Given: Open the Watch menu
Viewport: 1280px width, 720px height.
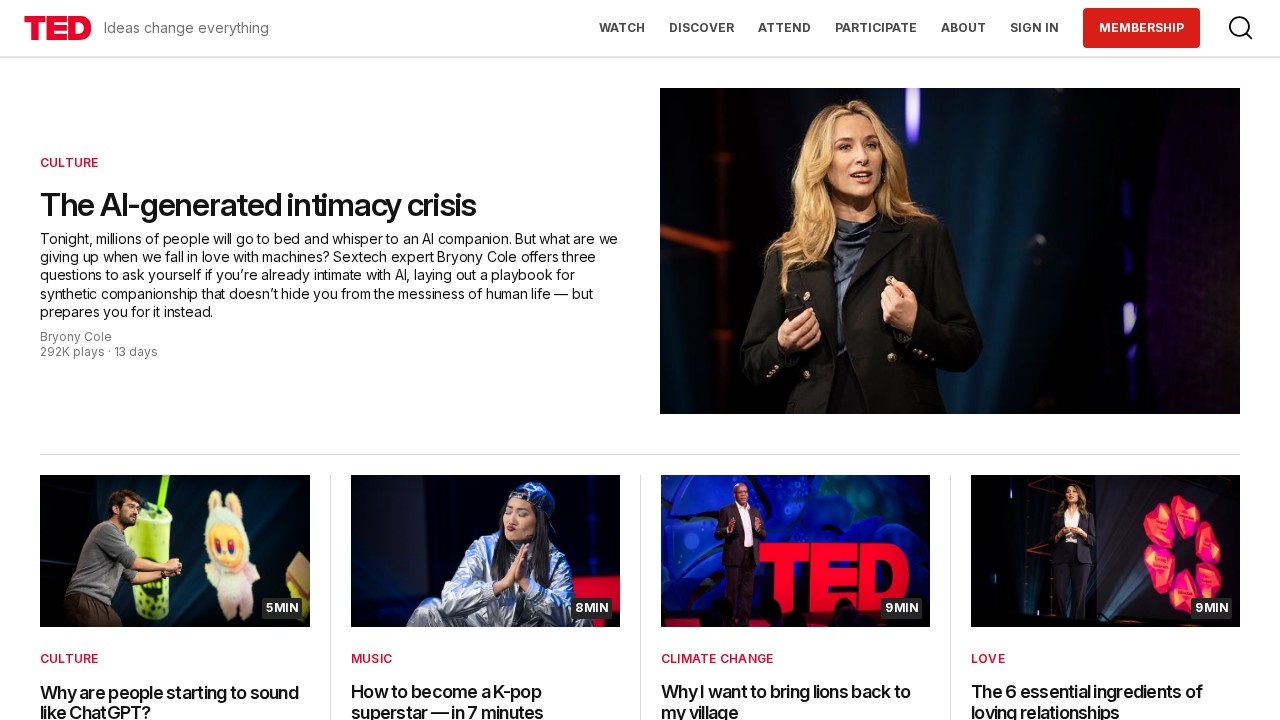Looking at the screenshot, I should pos(622,28).
